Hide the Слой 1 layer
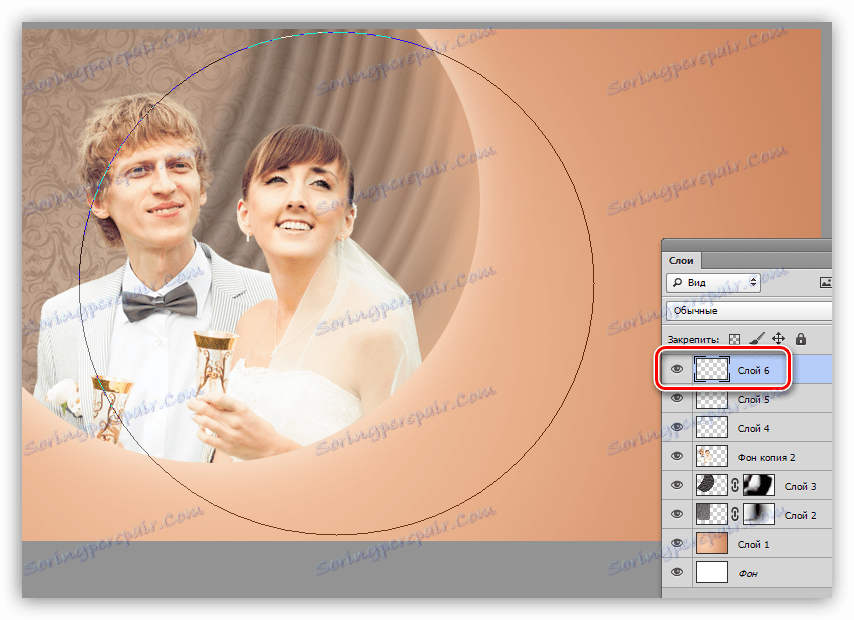The image size is (854, 620). [677, 543]
